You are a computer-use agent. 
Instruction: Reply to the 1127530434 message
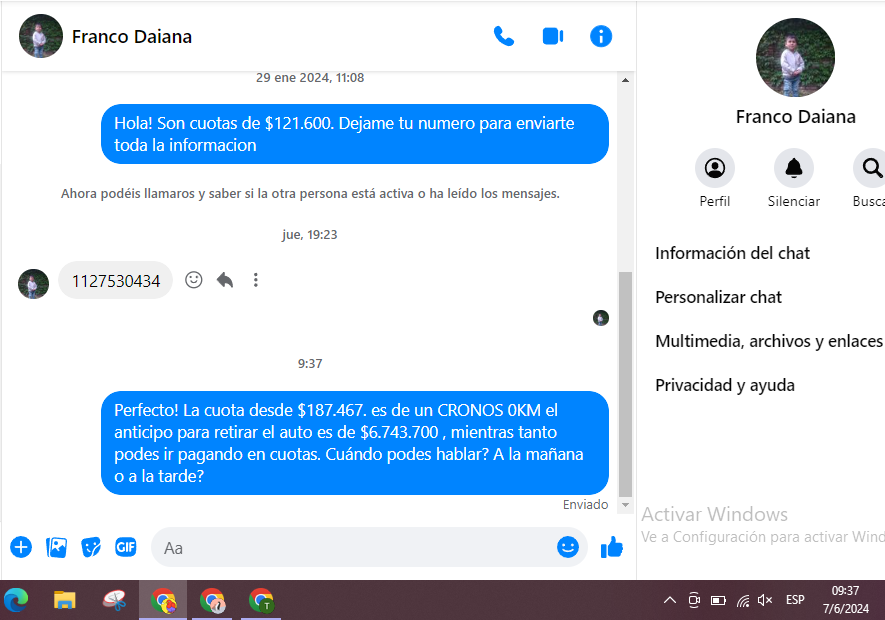(x=225, y=280)
